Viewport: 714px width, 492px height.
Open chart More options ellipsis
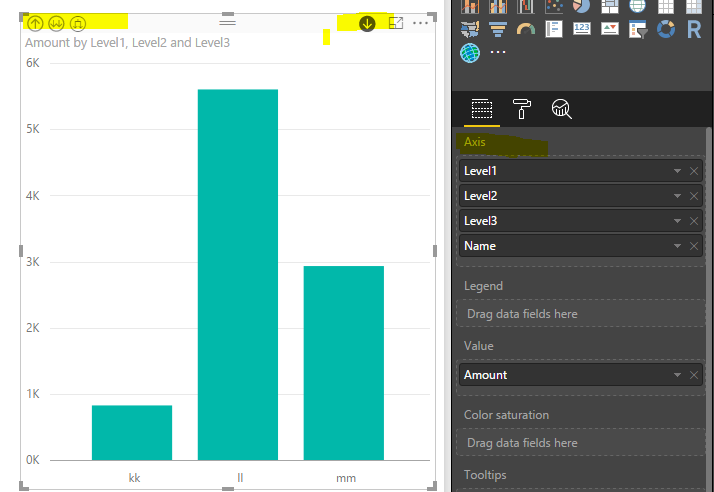pos(420,23)
